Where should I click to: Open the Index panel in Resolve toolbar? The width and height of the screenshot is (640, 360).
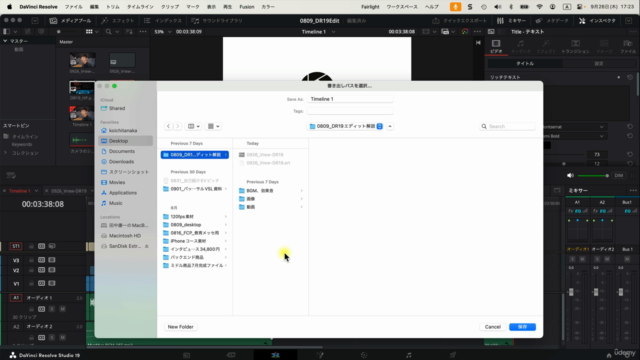(163, 20)
